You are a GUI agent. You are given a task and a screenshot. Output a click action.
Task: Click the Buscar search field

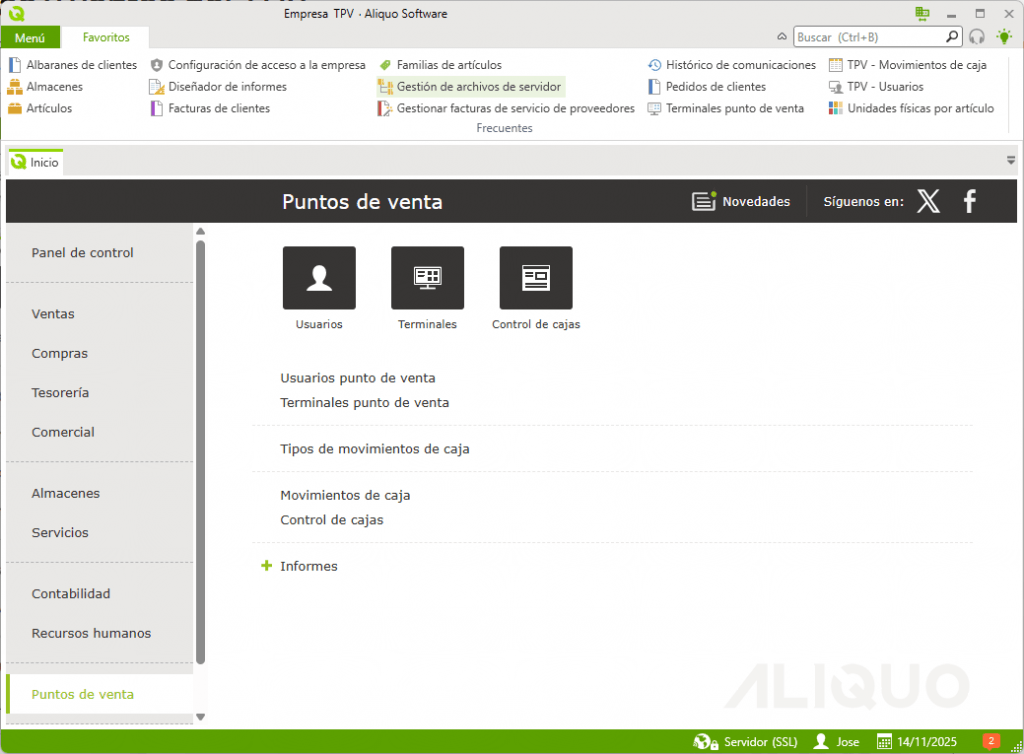click(x=868, y=37)
